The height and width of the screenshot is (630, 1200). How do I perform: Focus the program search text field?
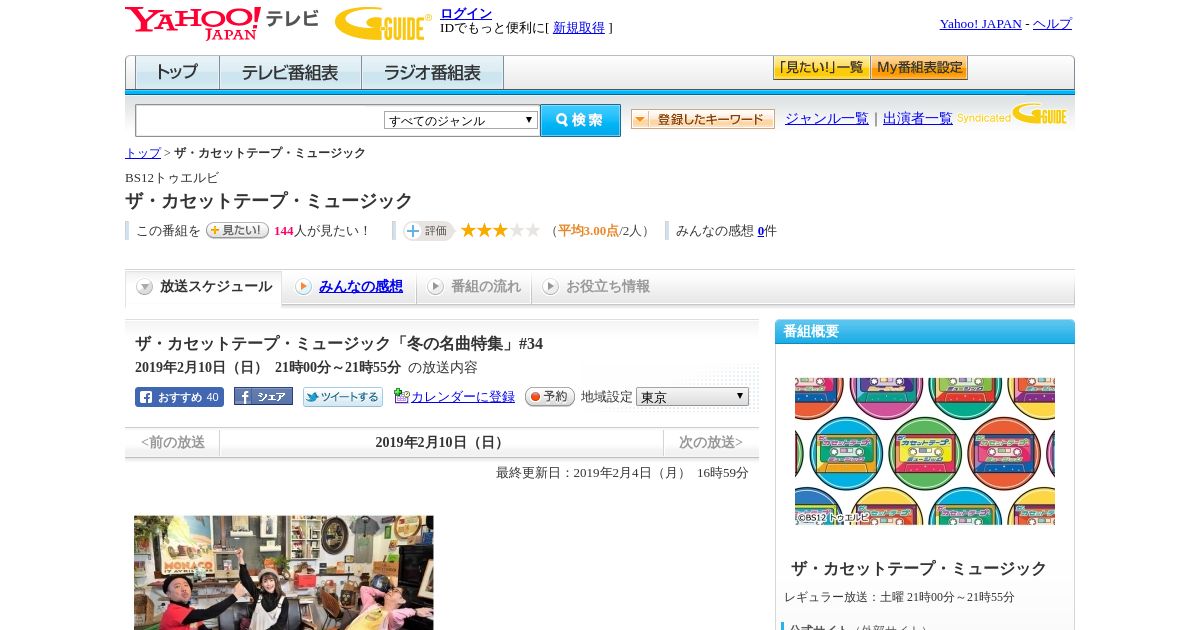coord(260,120)
